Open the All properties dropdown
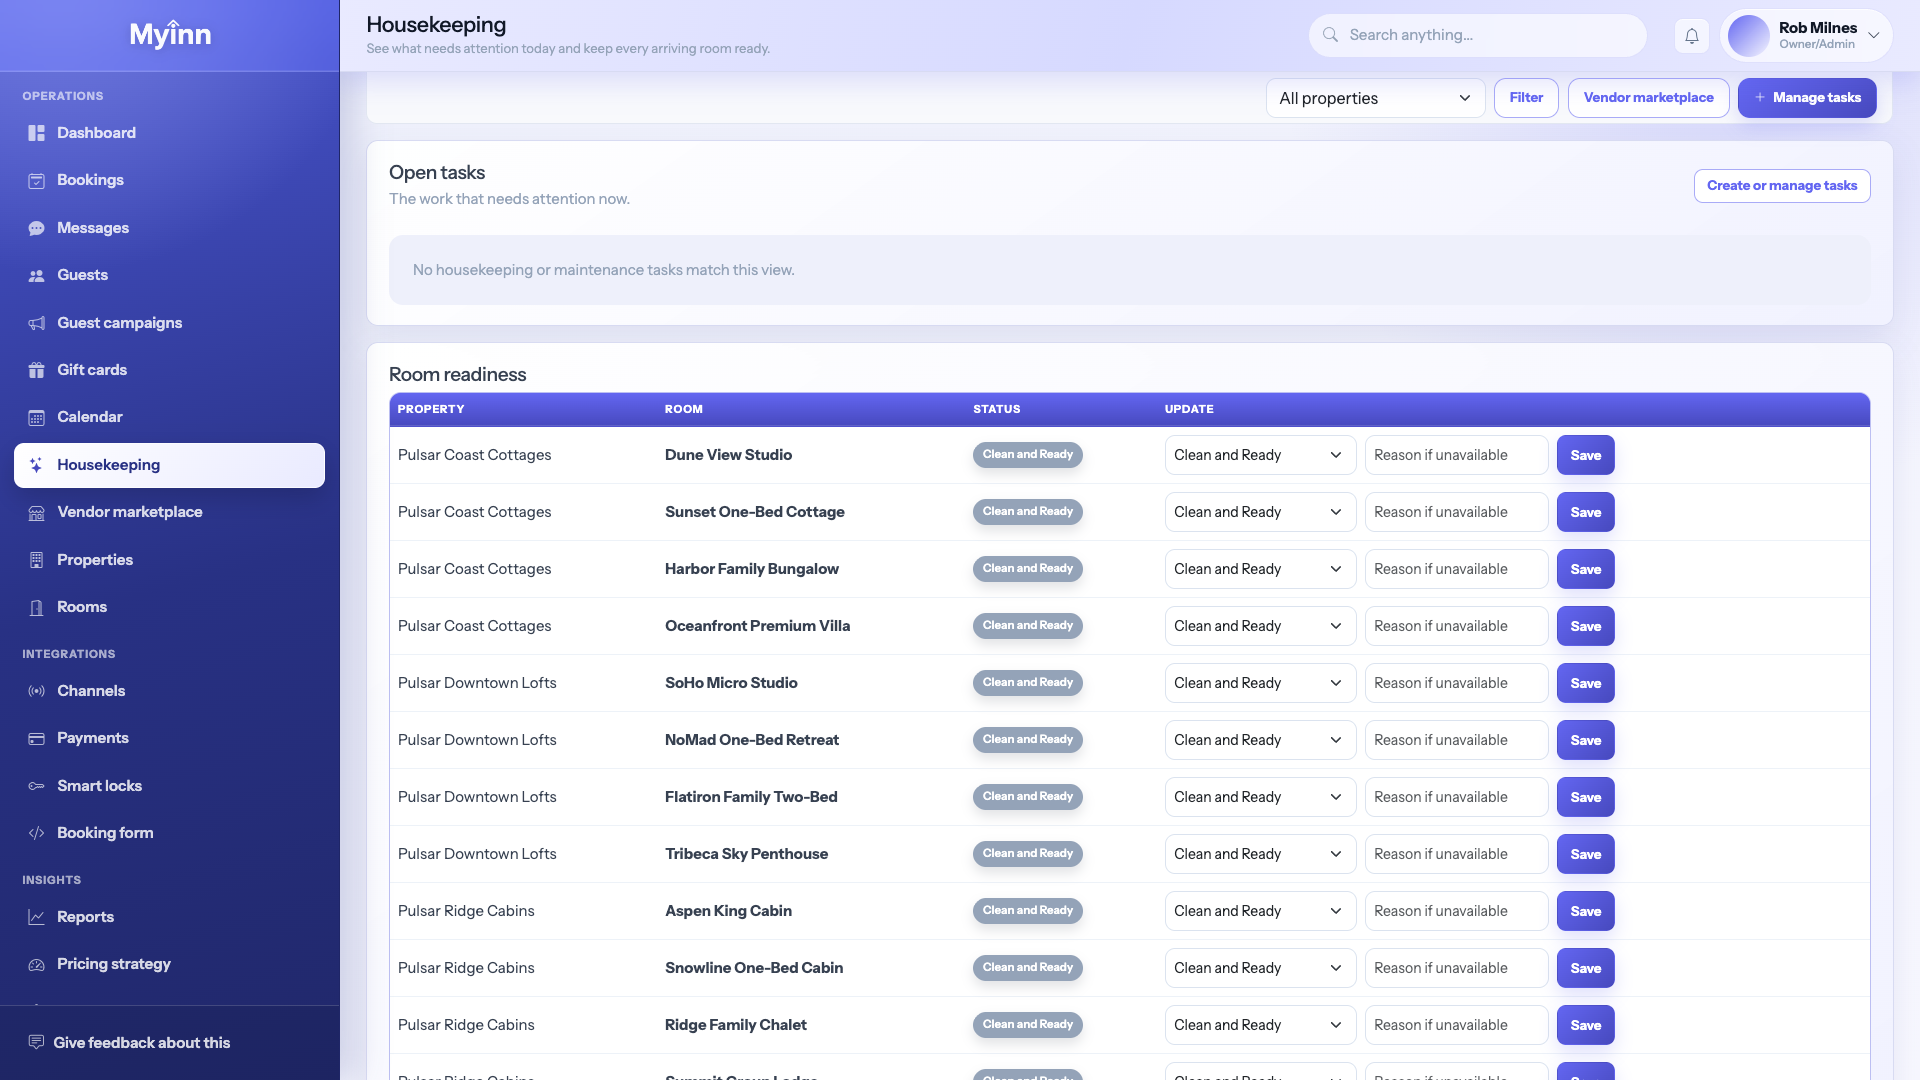1920x1080 pixels. click(x=1375, y=98)
